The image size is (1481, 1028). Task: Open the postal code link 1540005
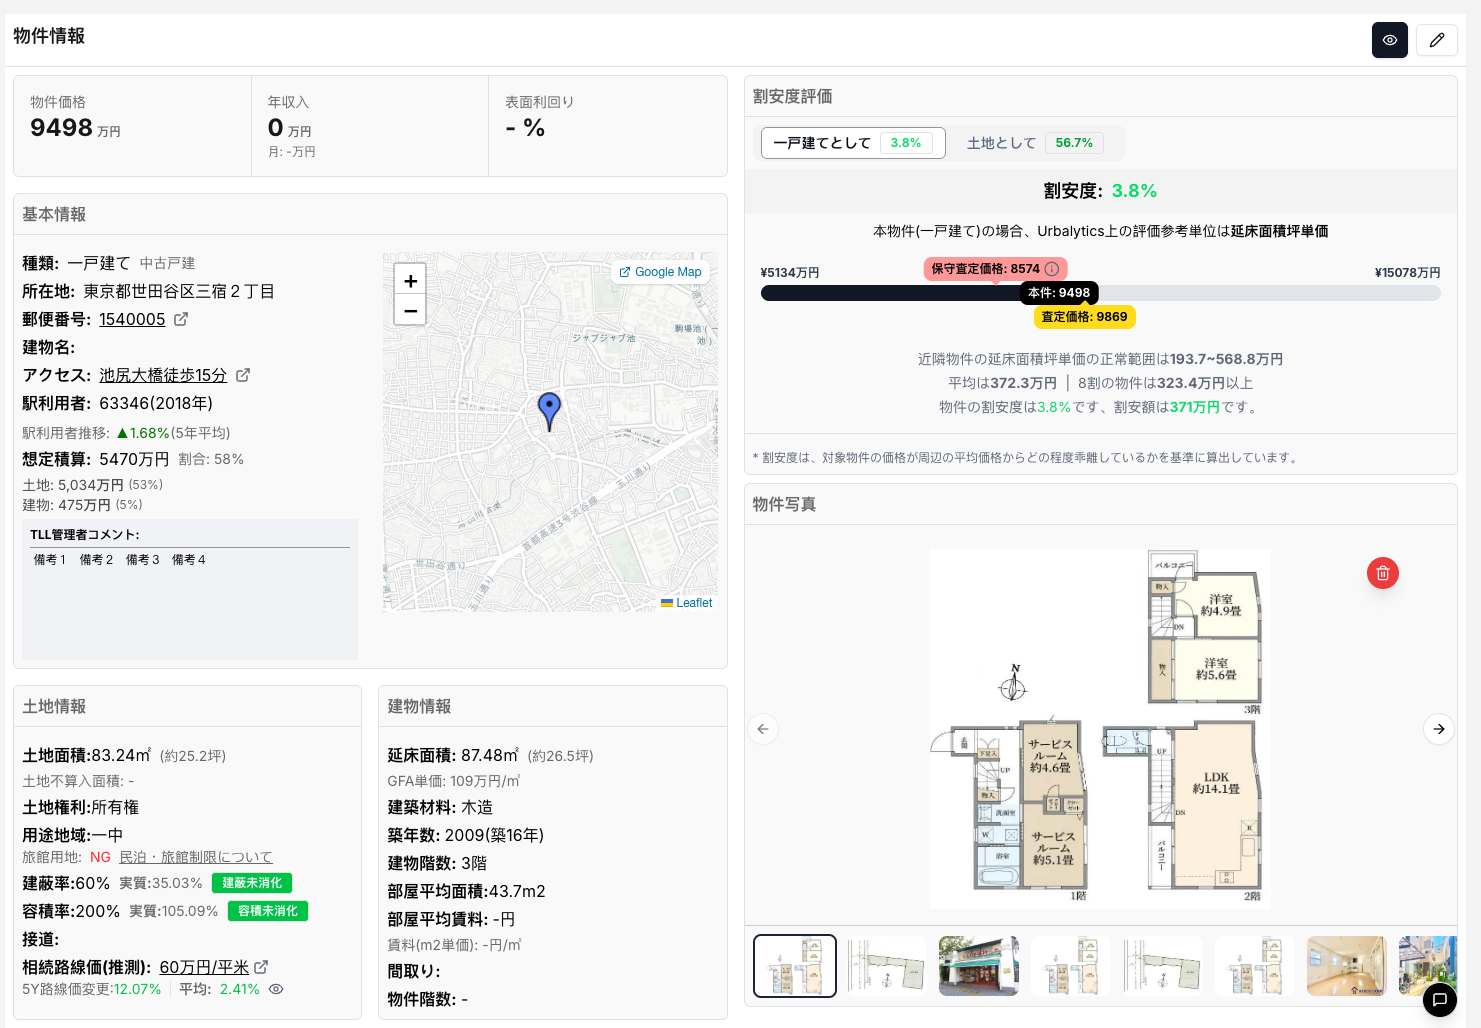pyautogui.click(x=132, y=319)
